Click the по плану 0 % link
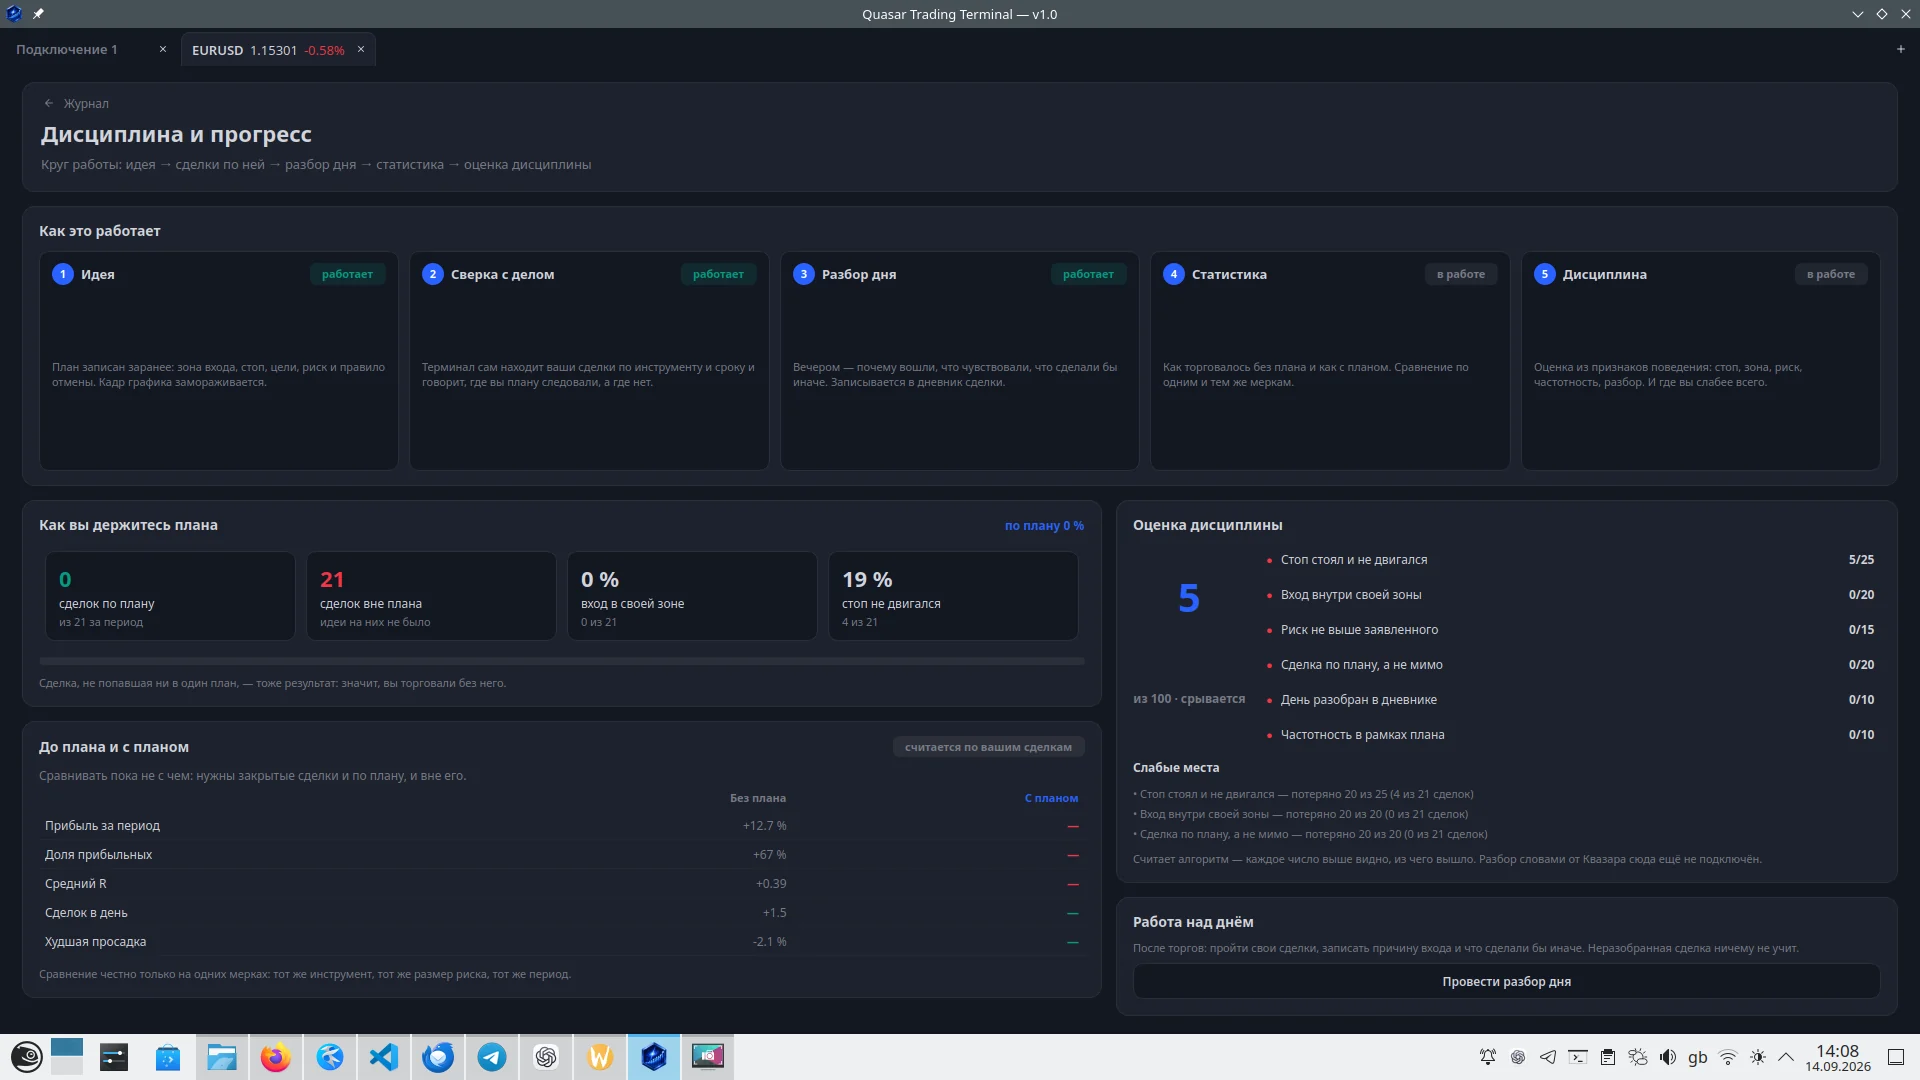This screenshot has width=1920, height=1080. coord(1044,525)
